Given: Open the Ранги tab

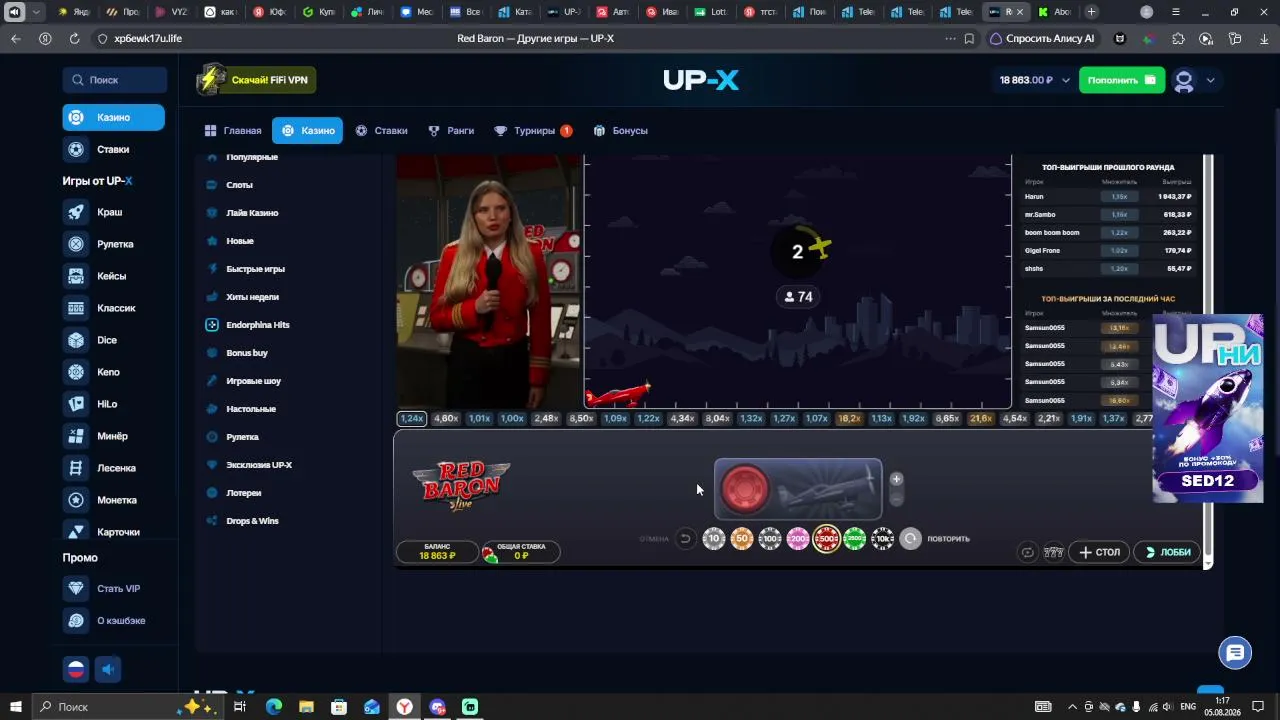Looking at the screenshot, I should [x=451, y=131].
